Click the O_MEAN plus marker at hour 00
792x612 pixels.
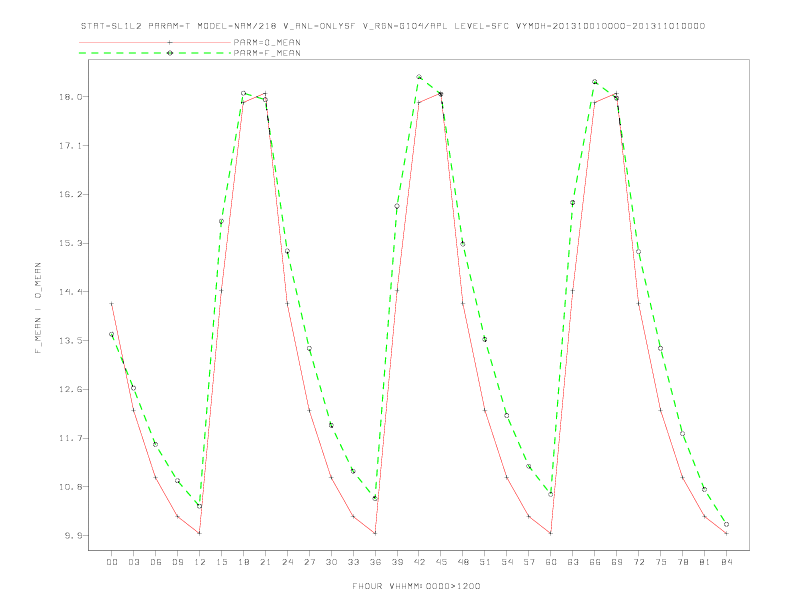(112, 304)
